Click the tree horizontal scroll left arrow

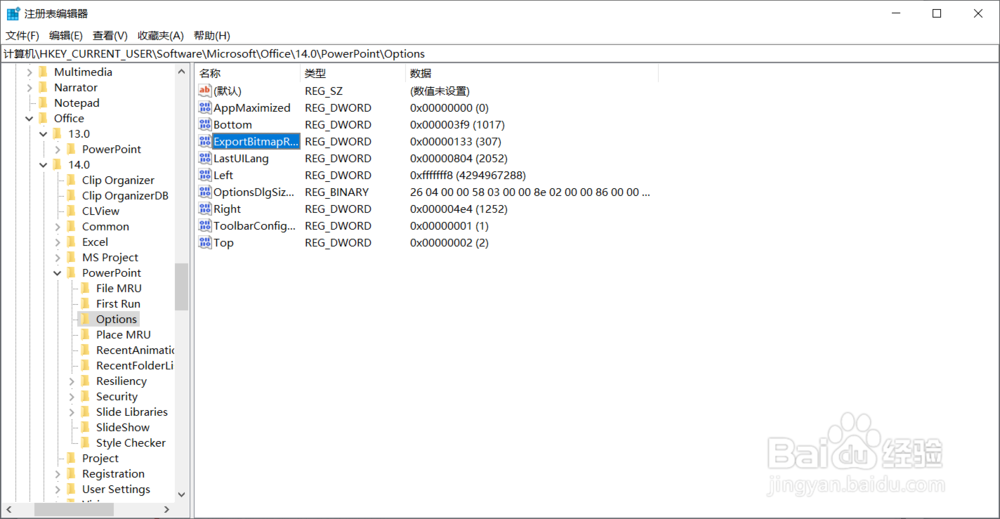tap(9, 509)
